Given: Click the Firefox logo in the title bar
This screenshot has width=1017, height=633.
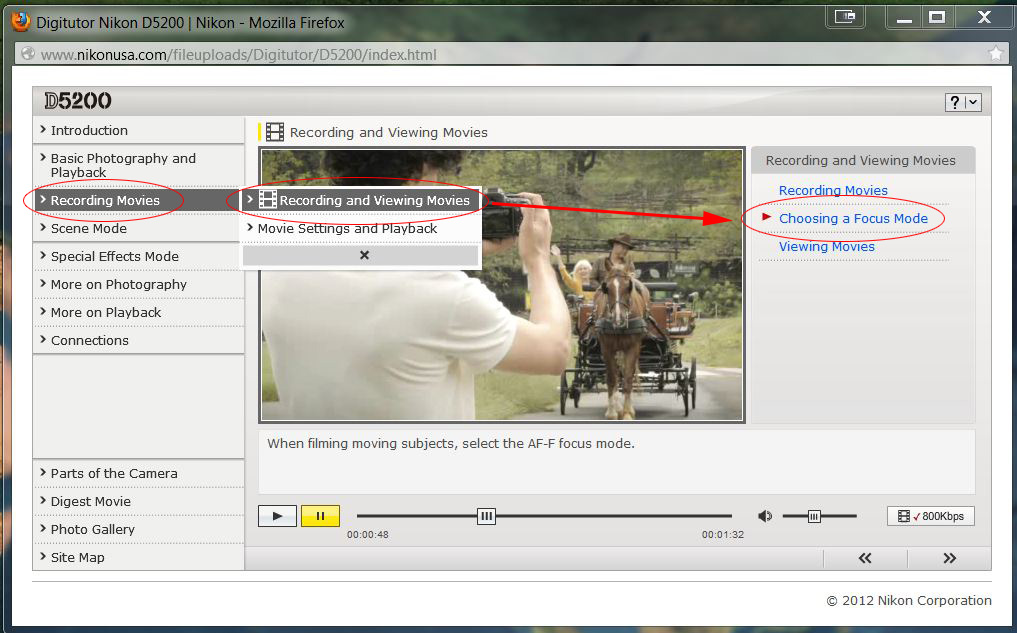Looking at the screenshot, I should pyautogui.click(x=21, y=22).
